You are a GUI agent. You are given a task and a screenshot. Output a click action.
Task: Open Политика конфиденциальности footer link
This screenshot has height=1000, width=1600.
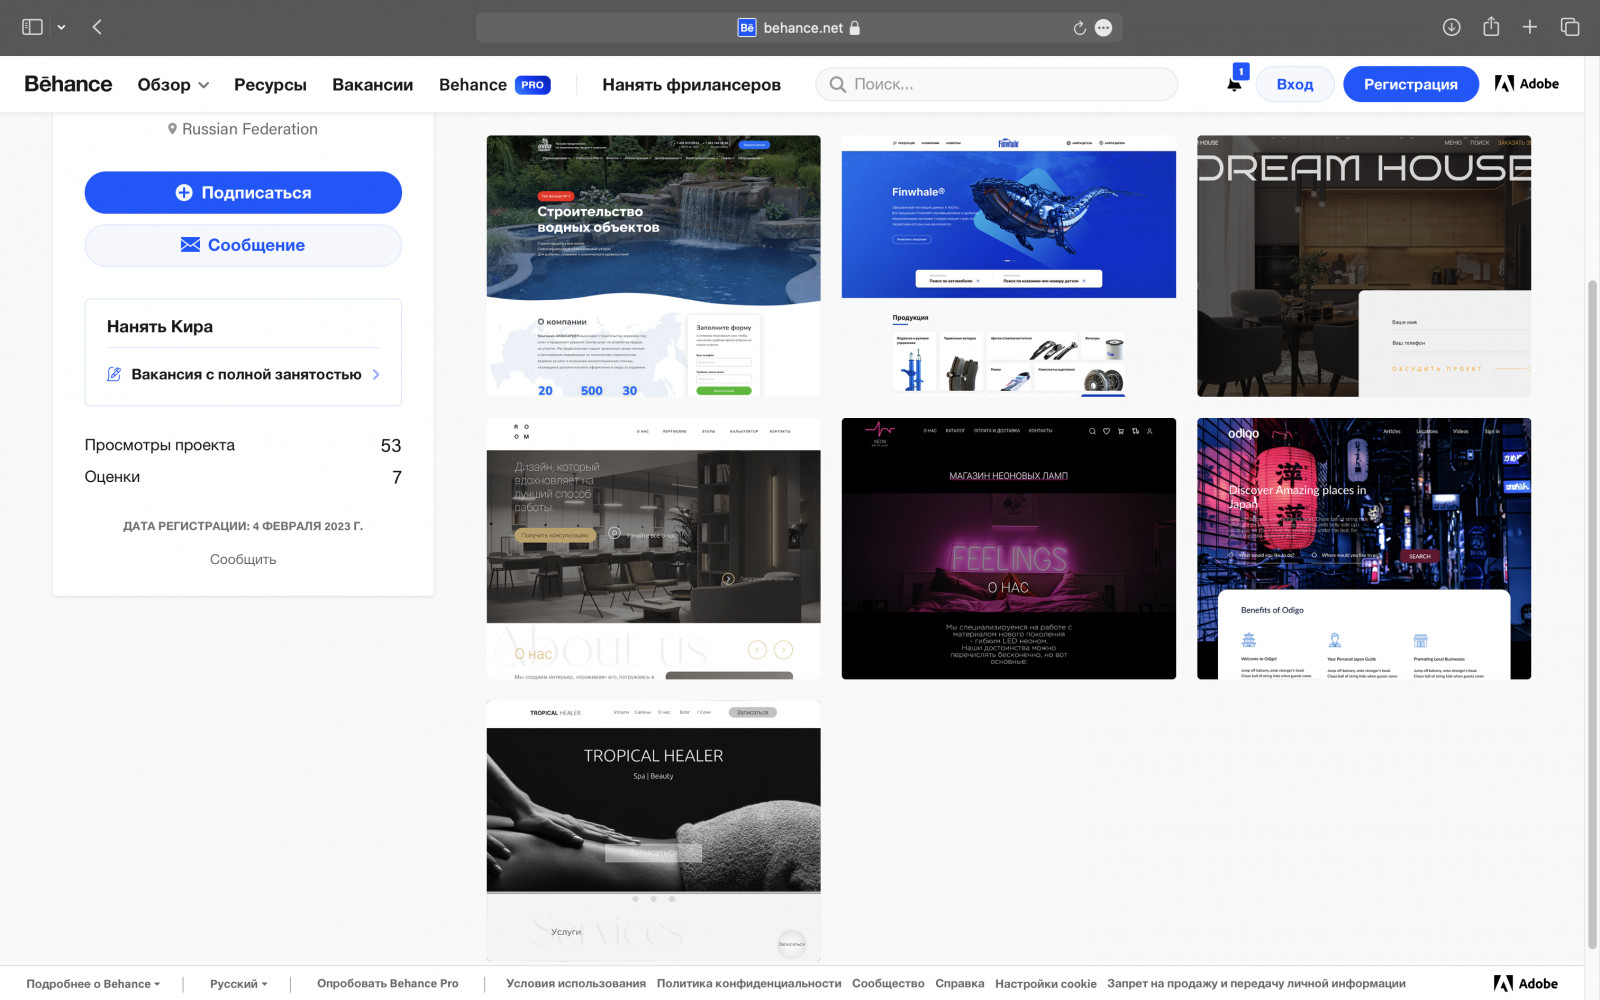coord(749,984)
